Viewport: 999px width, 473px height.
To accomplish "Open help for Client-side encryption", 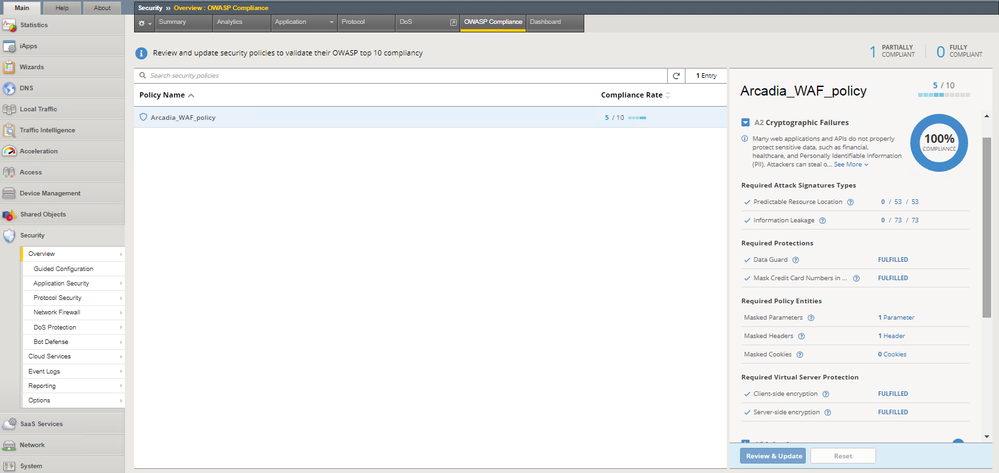I will point(824,394).
